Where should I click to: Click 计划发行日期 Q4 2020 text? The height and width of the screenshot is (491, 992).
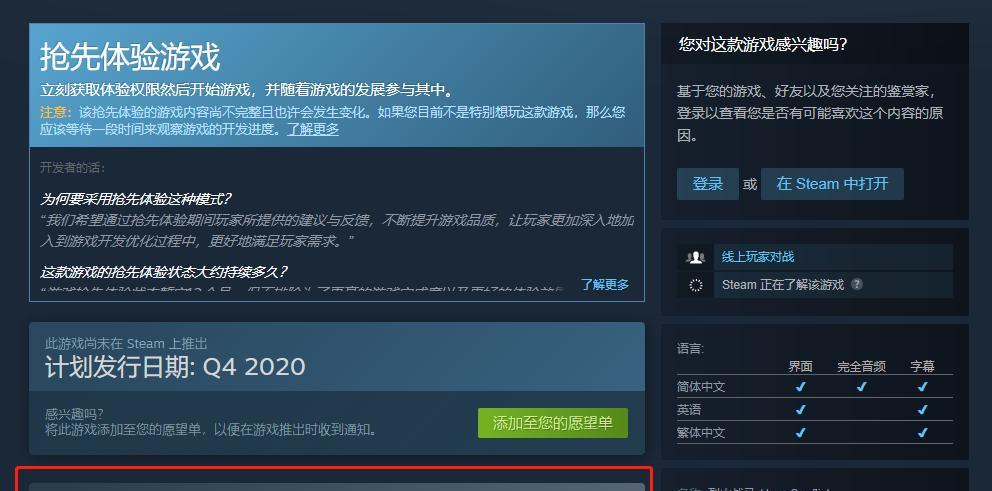coord(175,367)
